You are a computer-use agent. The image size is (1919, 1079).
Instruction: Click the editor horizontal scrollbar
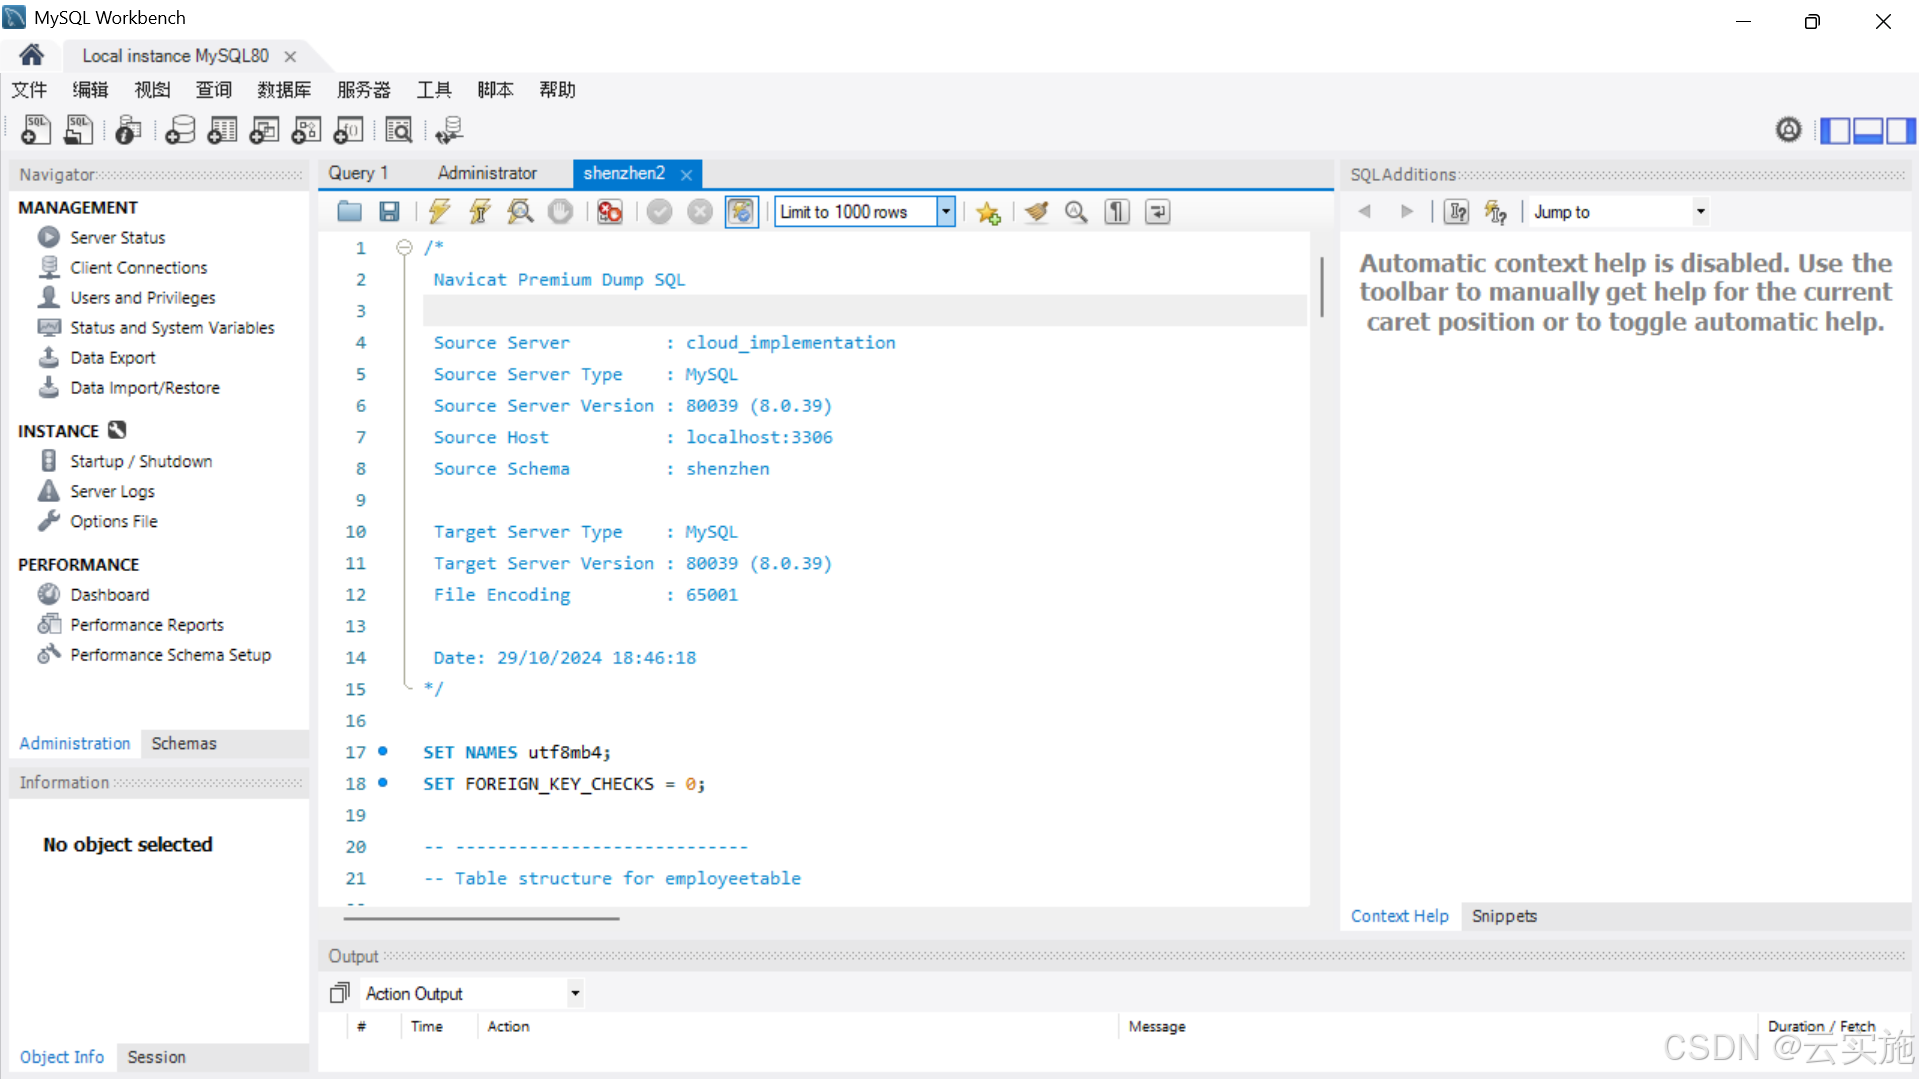click(481, 918)
